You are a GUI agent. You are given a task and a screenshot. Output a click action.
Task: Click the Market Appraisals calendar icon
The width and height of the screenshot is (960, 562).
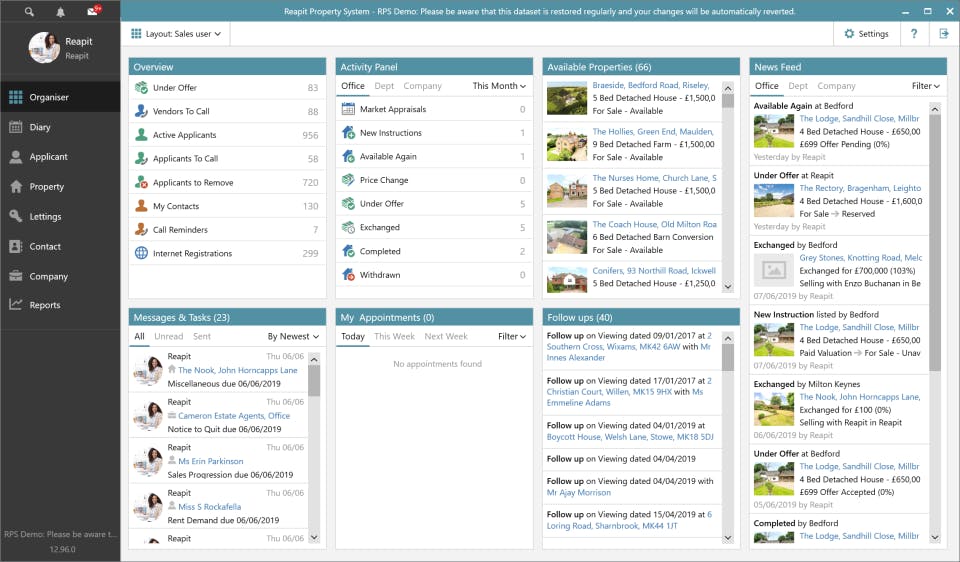[348, 109]
